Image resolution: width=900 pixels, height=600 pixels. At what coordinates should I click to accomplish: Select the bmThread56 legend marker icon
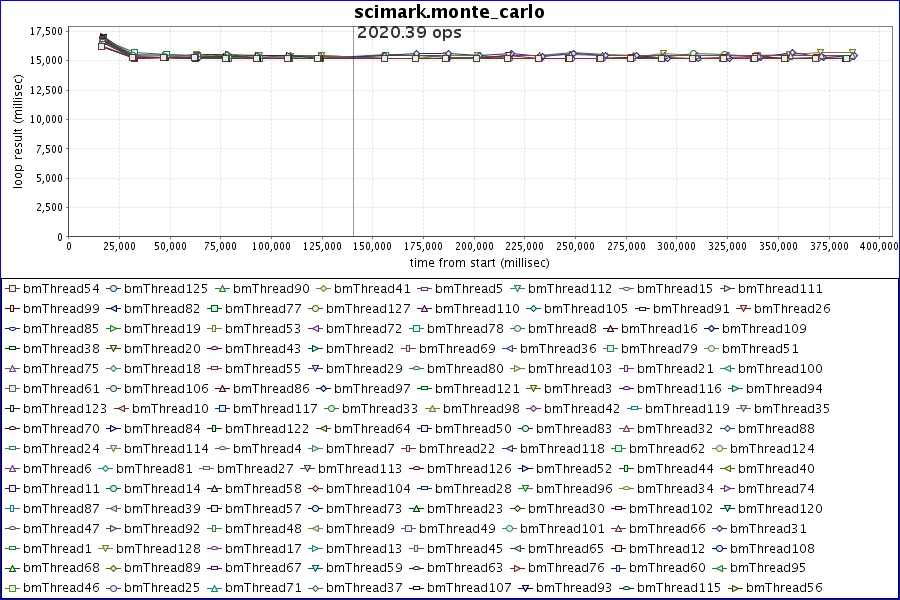tap(736, 588)
